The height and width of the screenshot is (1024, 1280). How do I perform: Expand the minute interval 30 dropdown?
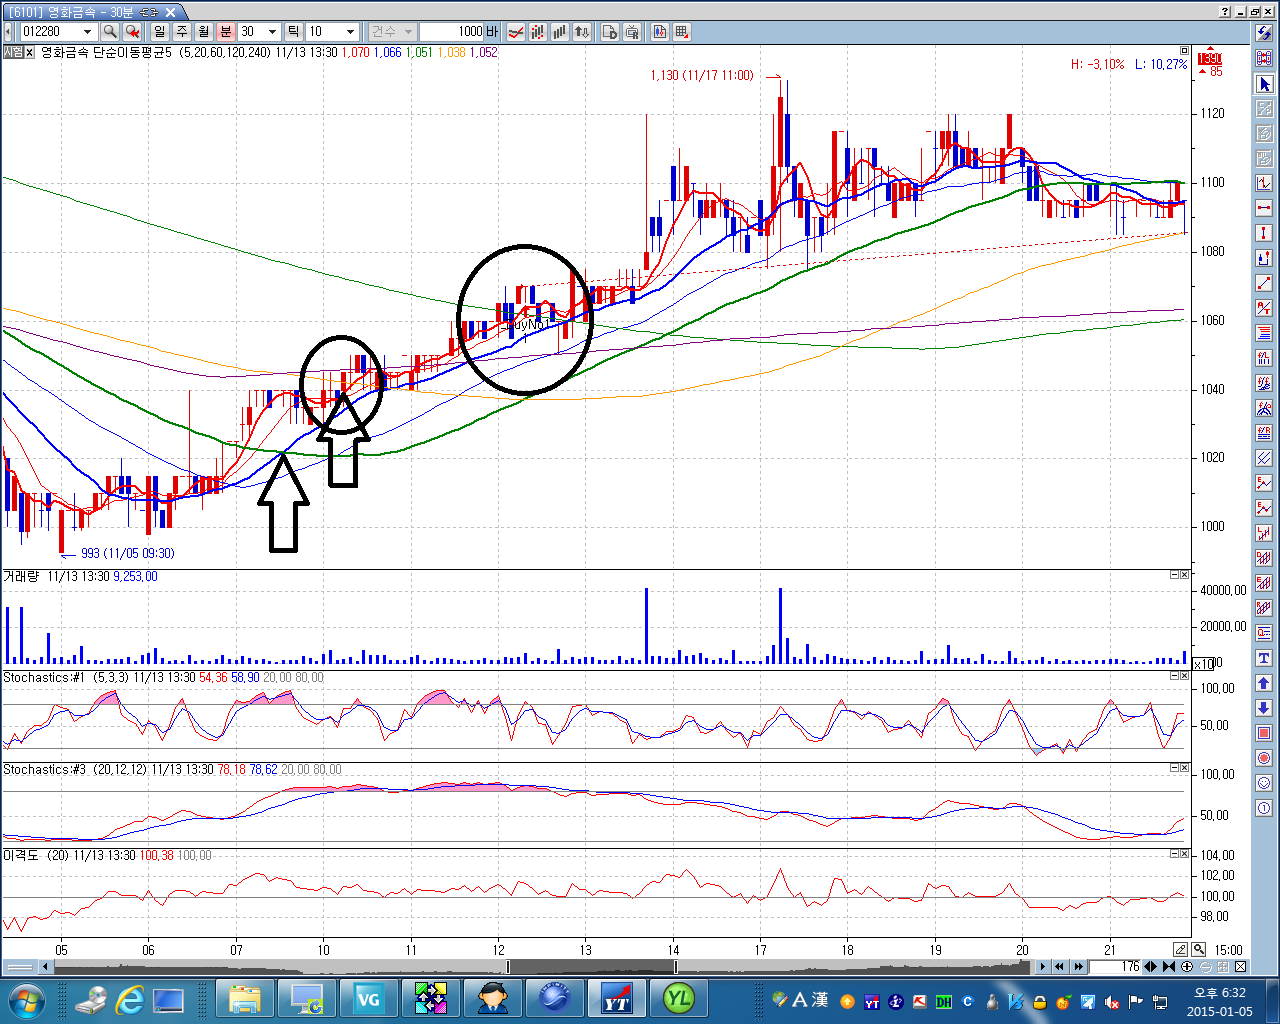[x=272, y=32]
